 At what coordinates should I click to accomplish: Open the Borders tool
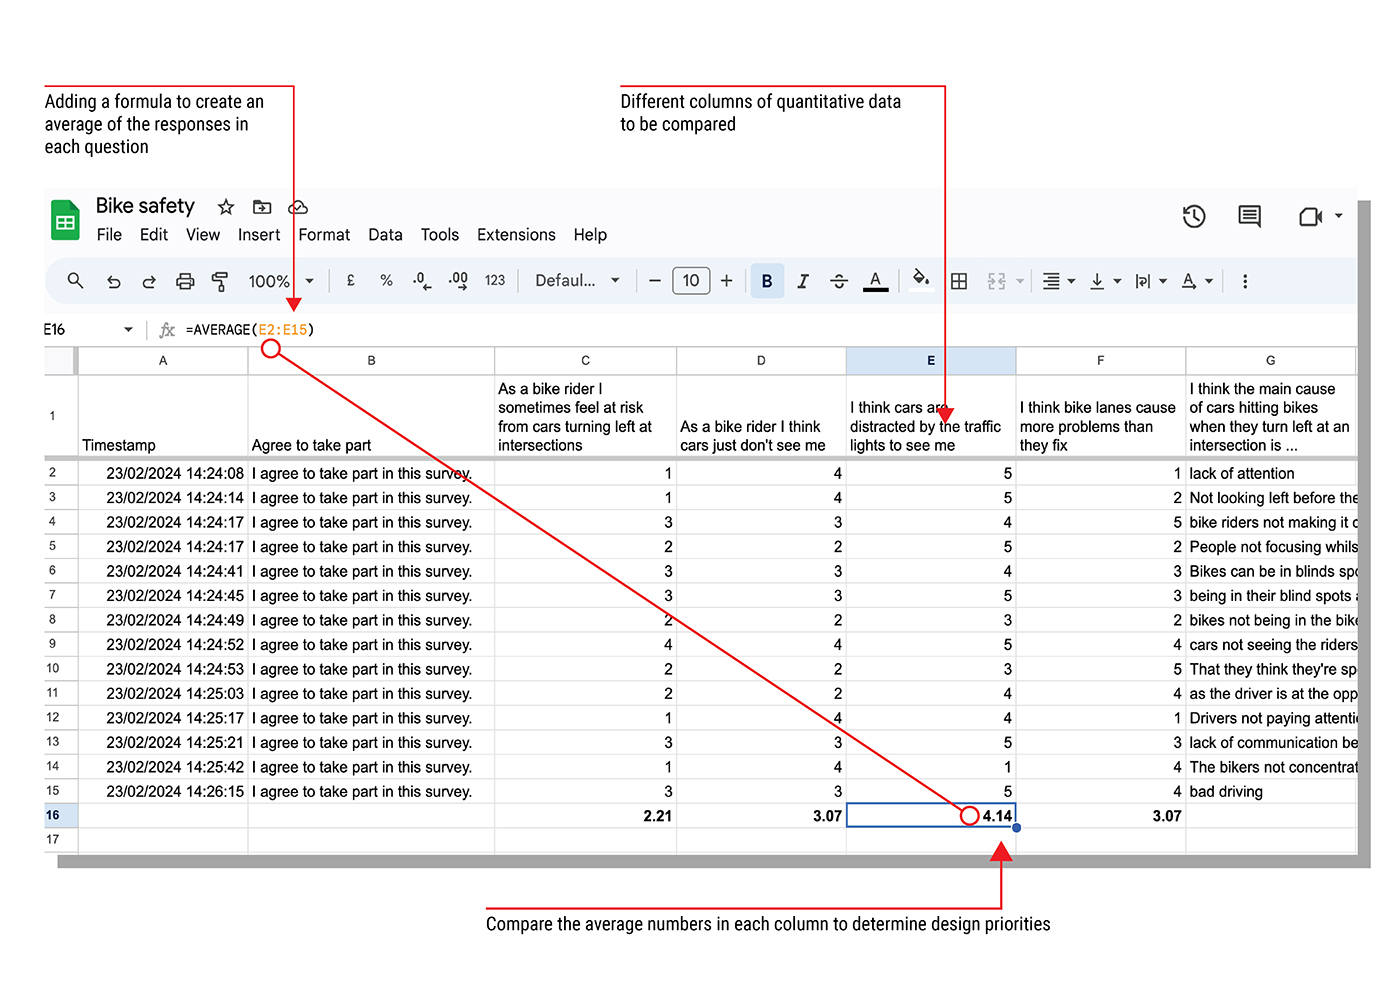[958, 281]
